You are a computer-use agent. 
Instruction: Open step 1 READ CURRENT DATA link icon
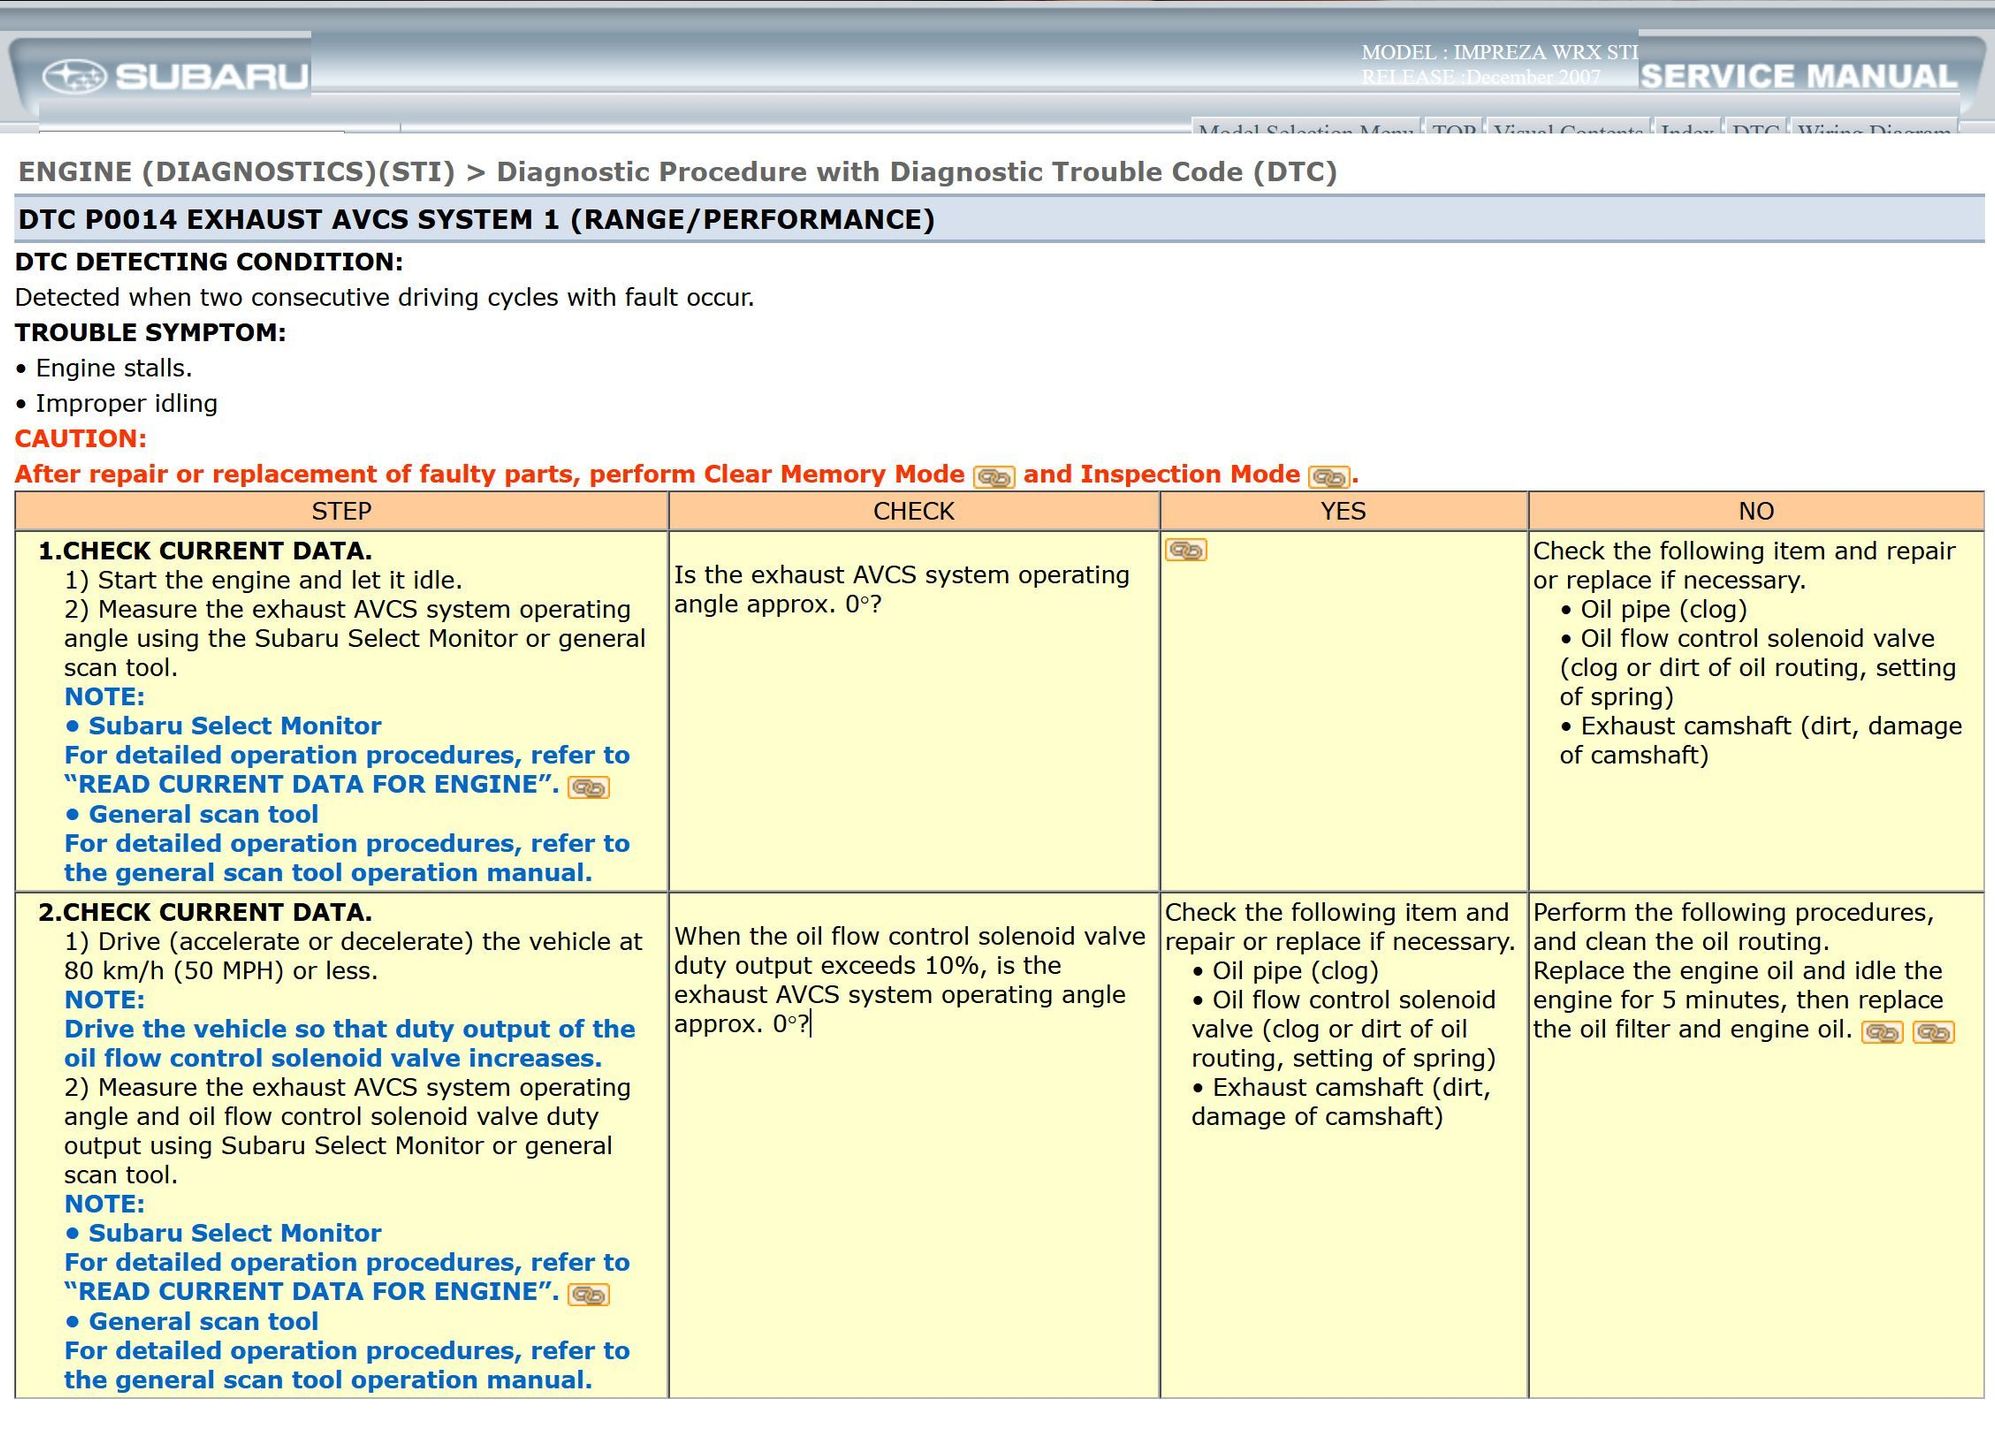(588, 787)
